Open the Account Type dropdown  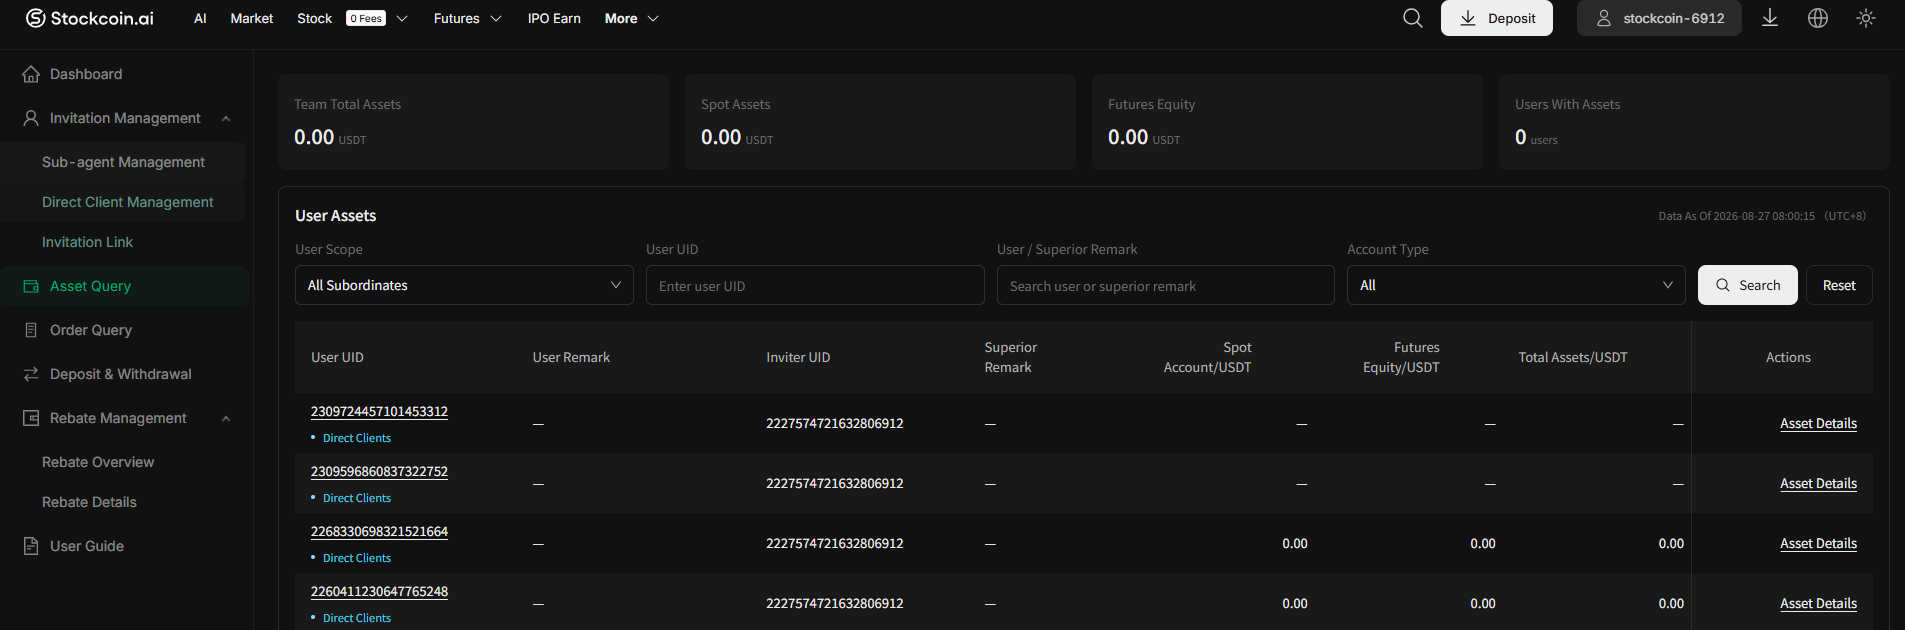tap(1516, 285)
